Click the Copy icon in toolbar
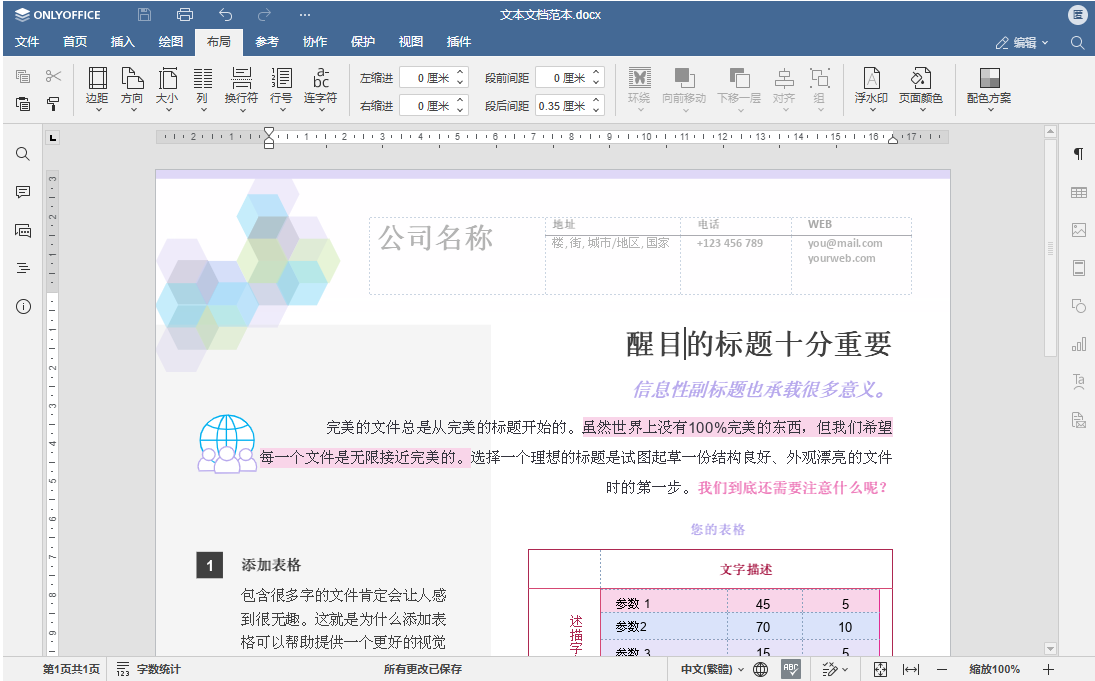Screen dimensions: 1095x681 23,76
